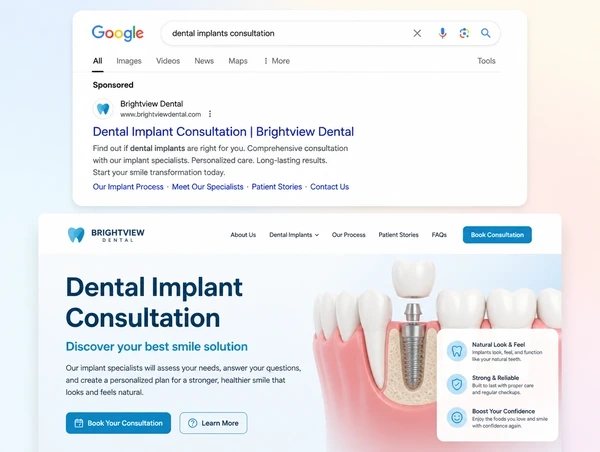Open the Our Implant Process sitelink

pos(128,187)
